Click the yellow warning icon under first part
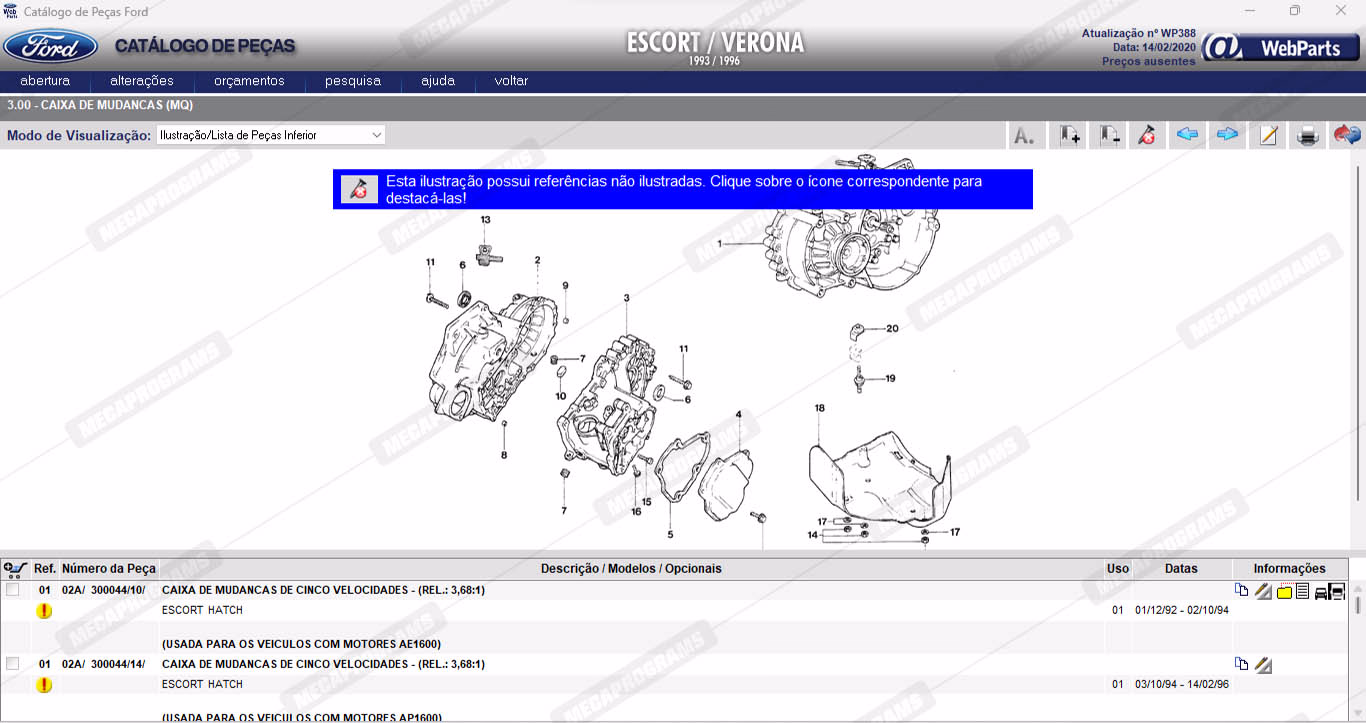Image resolution: width=1366 pixels, height=723 pixels. pyautogui.click(x=44, y=611)
